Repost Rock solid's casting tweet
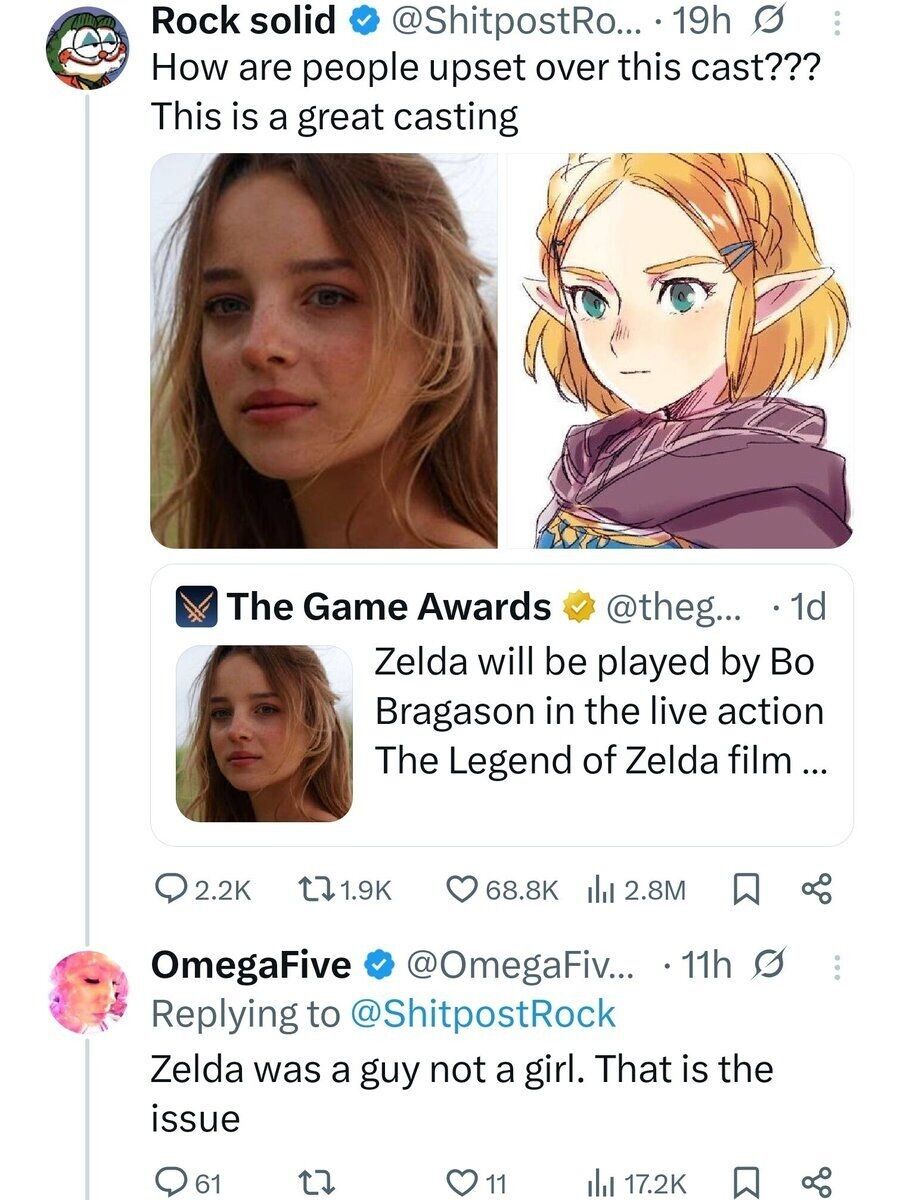 point(316,889)
